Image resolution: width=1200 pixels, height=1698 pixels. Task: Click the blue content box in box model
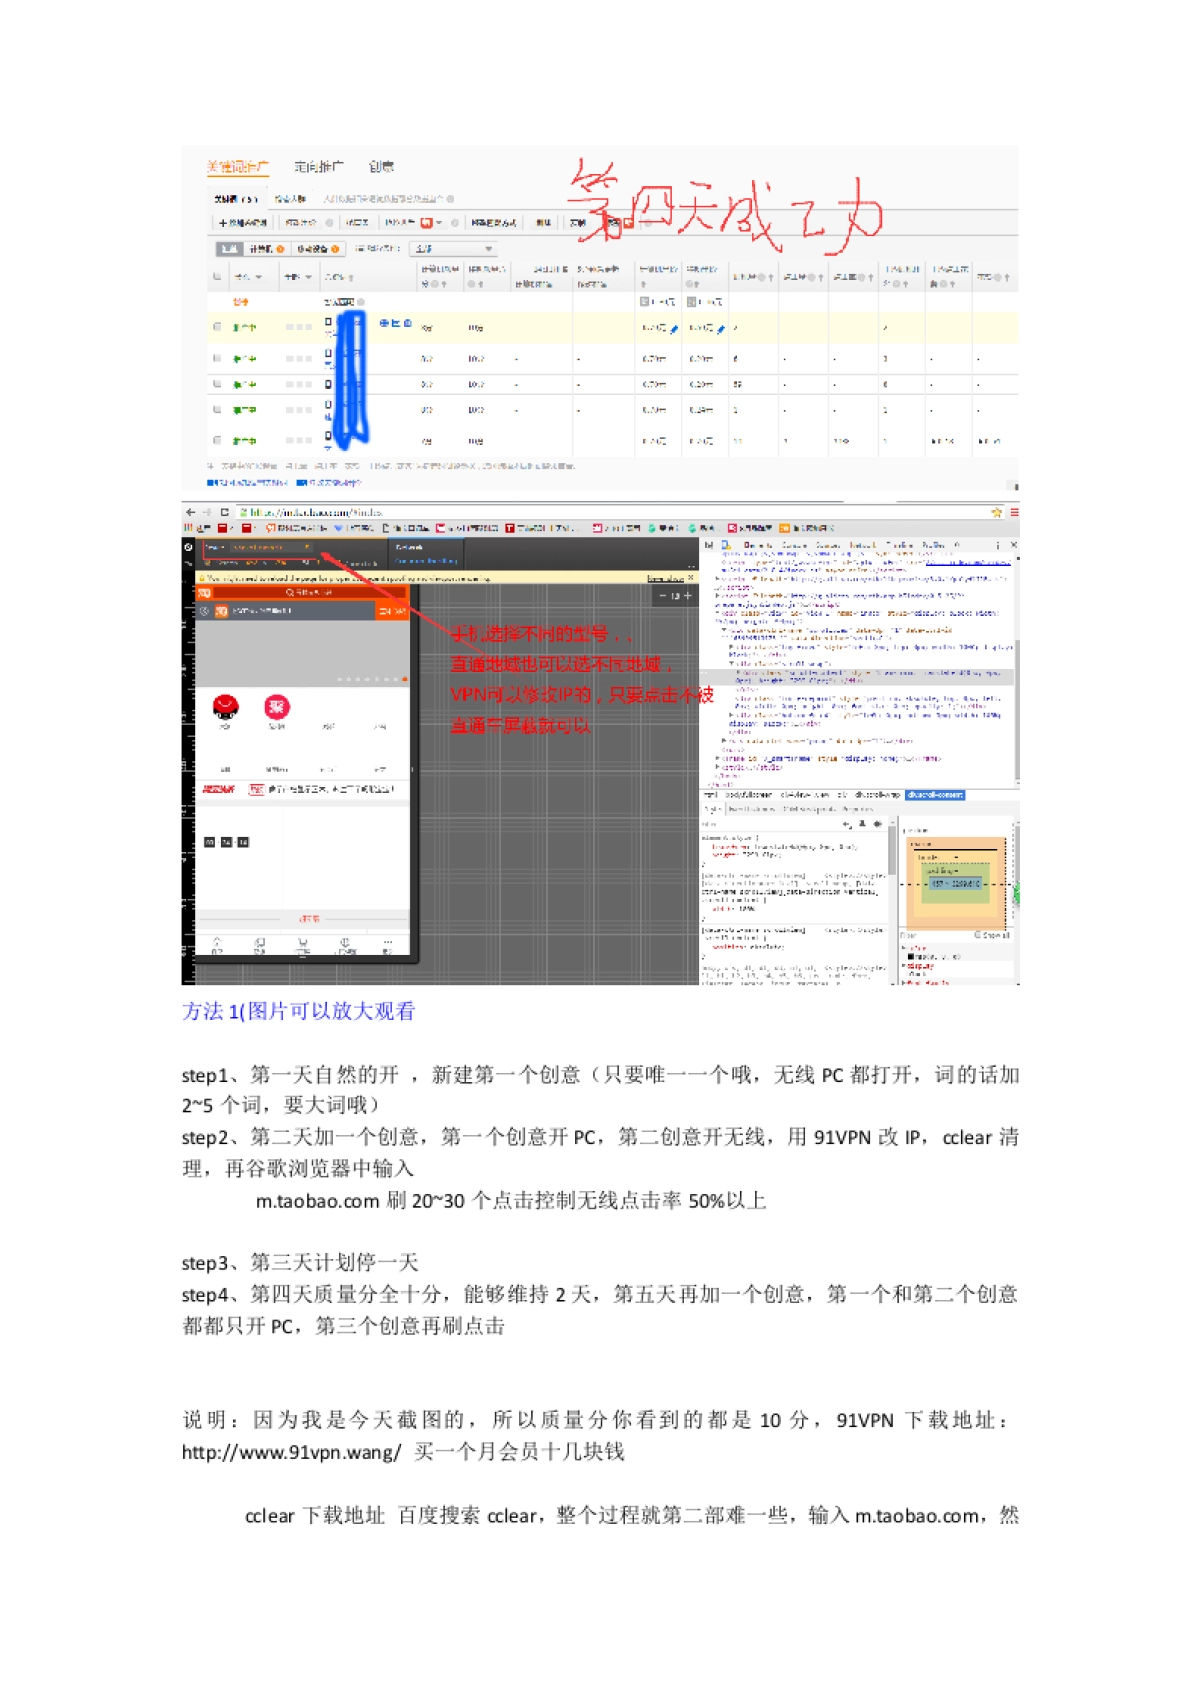click(x=957, y=884)
